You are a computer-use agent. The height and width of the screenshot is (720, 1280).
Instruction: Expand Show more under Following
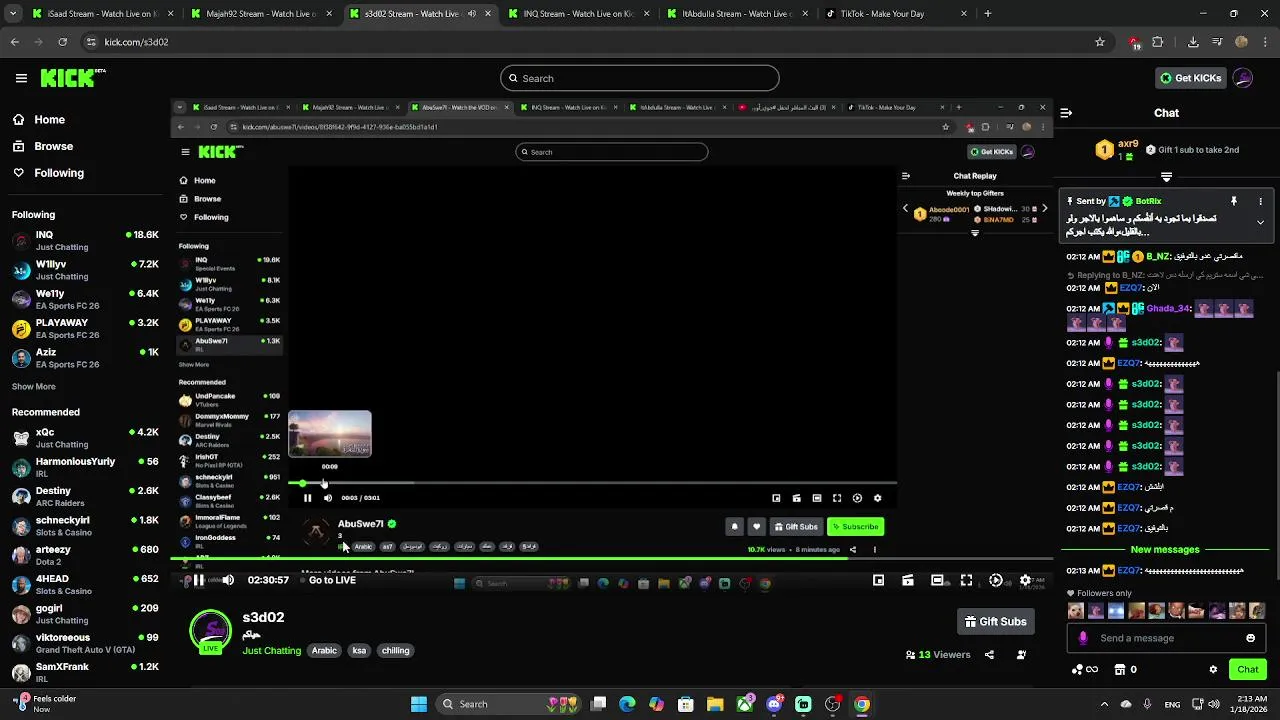click(x=33, y=387)
